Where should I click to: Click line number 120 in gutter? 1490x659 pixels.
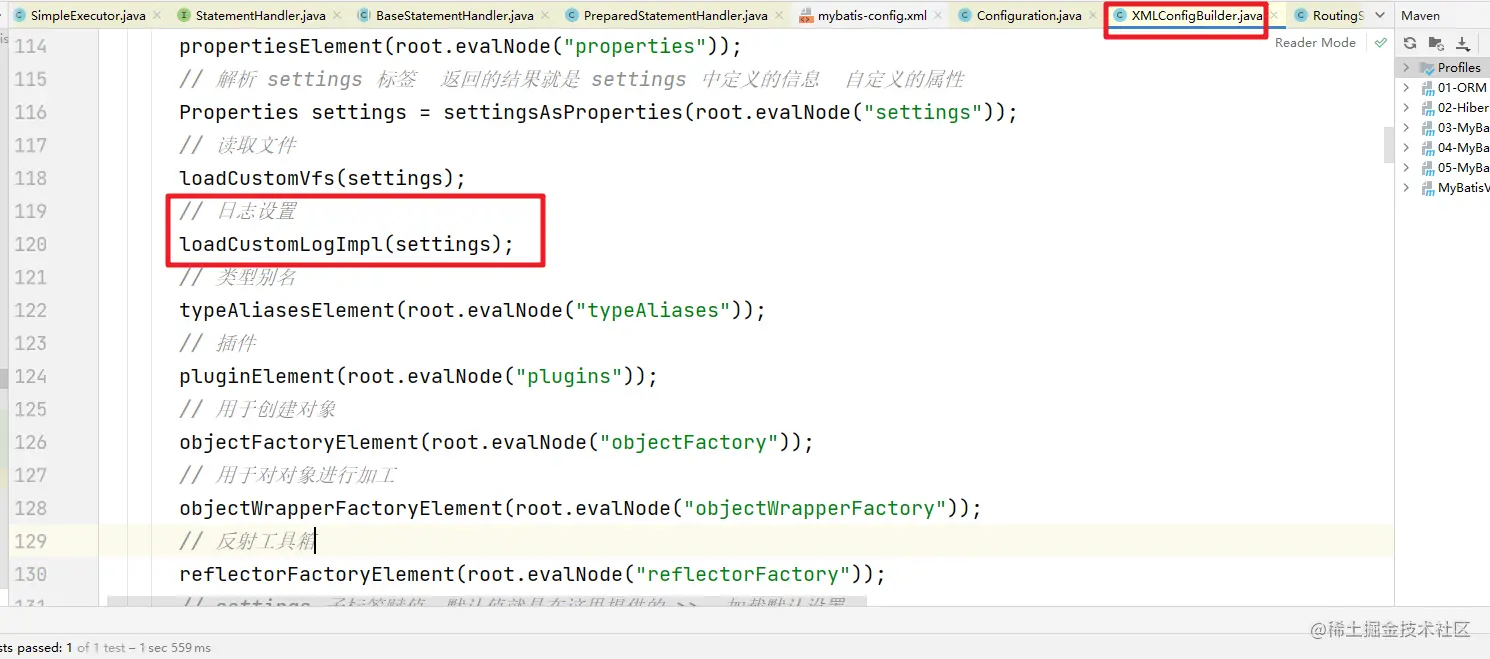[31, 244]
